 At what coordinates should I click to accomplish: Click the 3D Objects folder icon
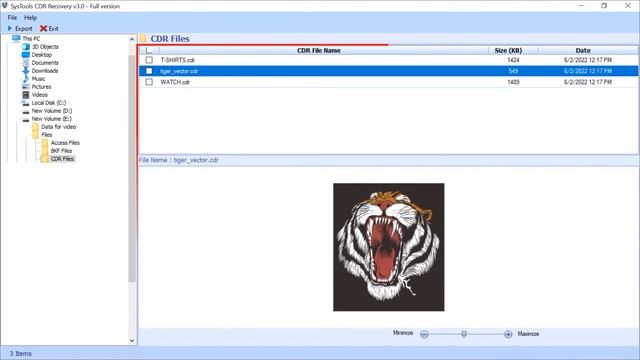[26, 47]
